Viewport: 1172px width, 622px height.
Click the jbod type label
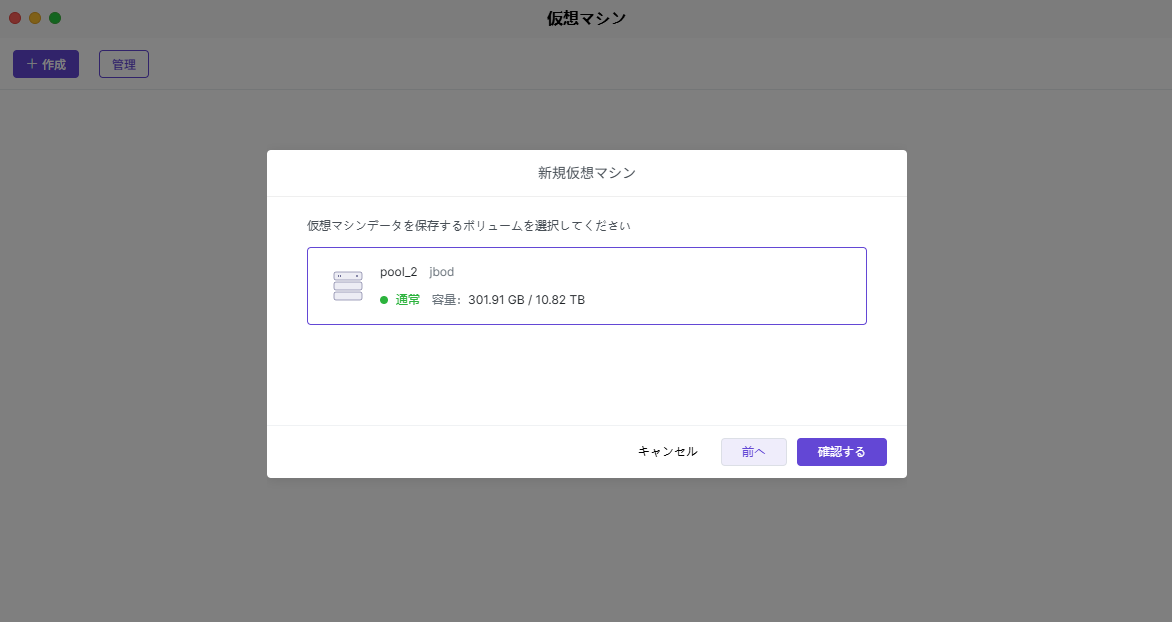442,272
